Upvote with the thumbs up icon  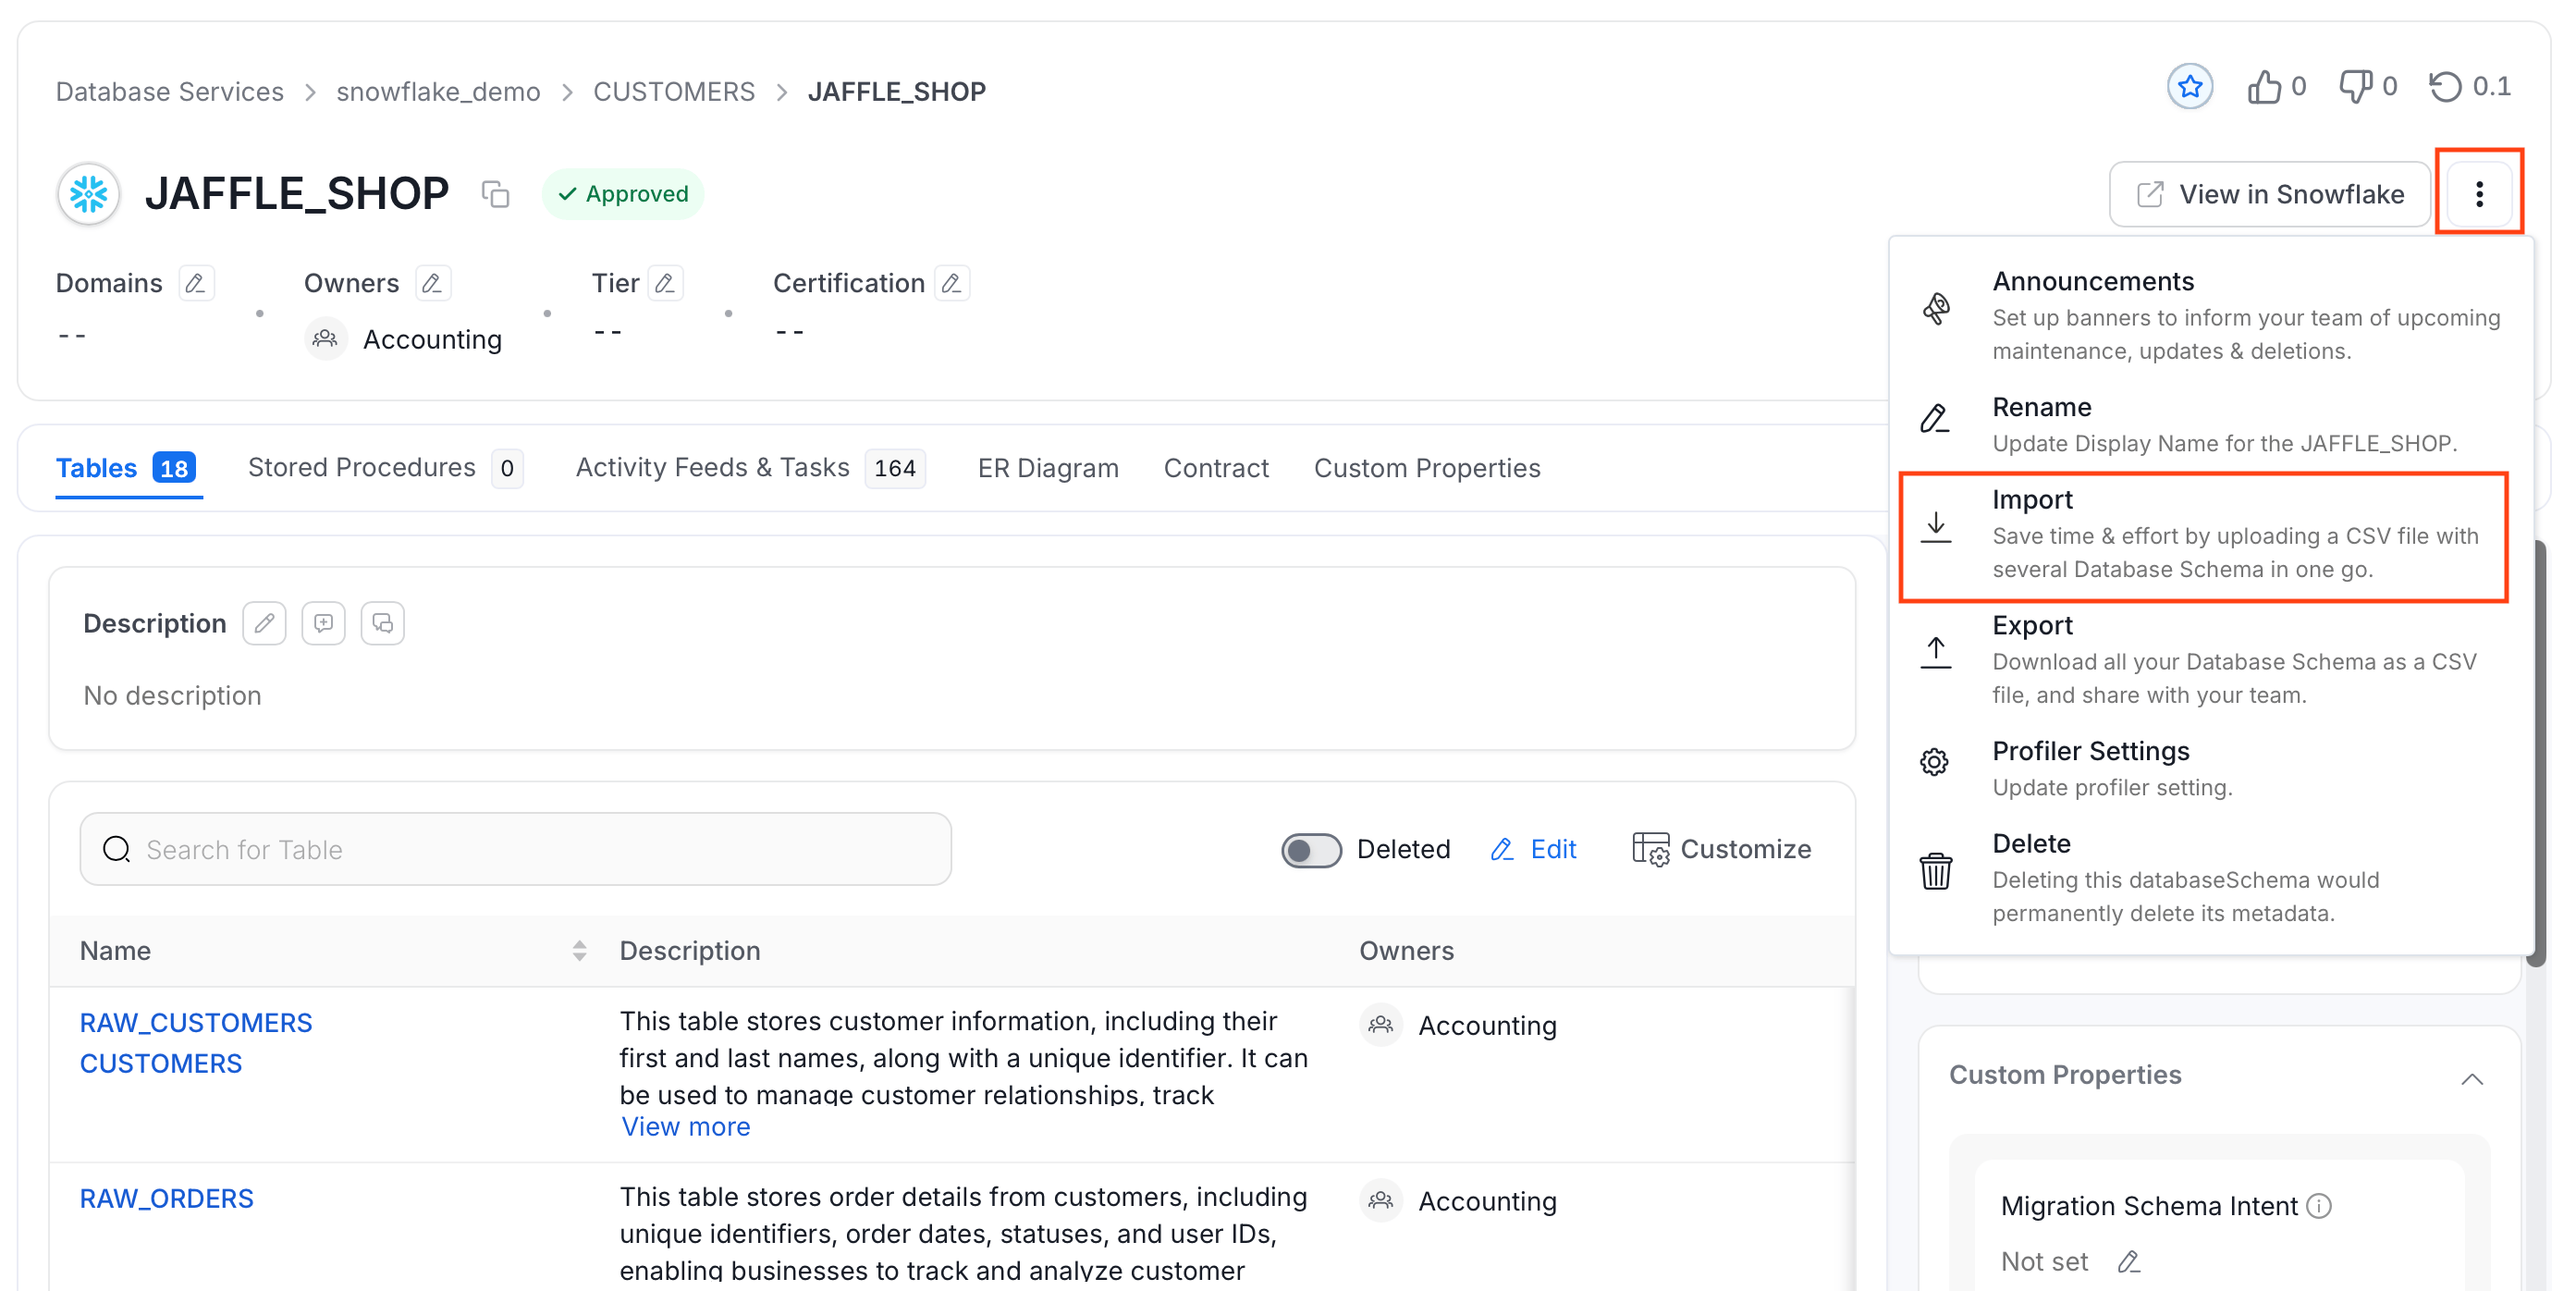point(2264,87)
